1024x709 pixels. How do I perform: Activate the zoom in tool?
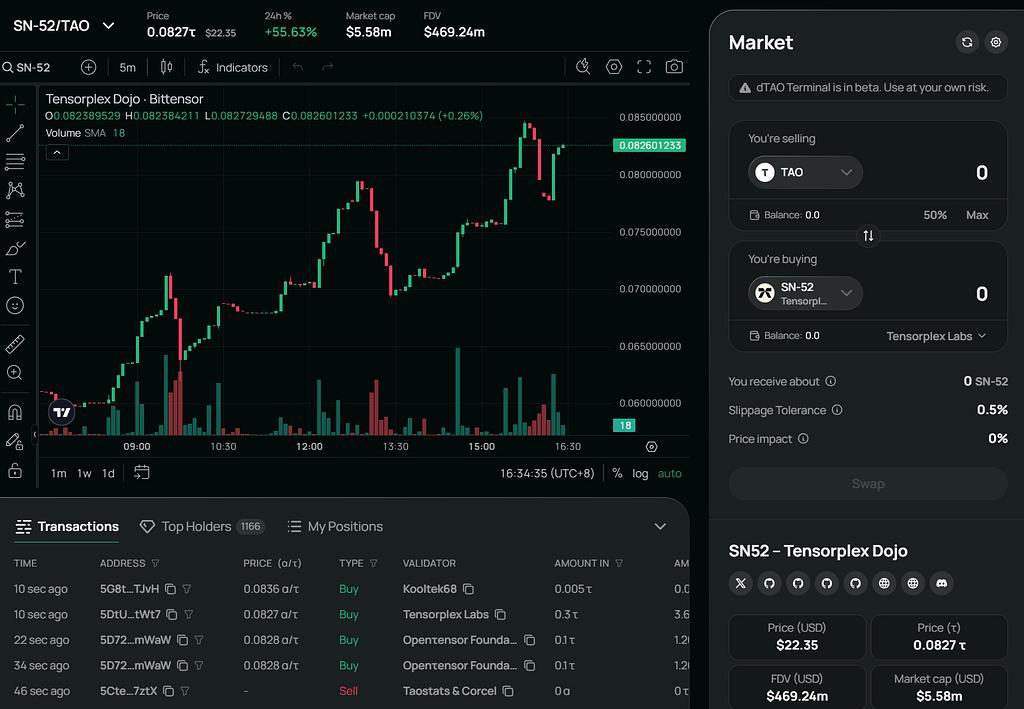click(x=15, y=372)
